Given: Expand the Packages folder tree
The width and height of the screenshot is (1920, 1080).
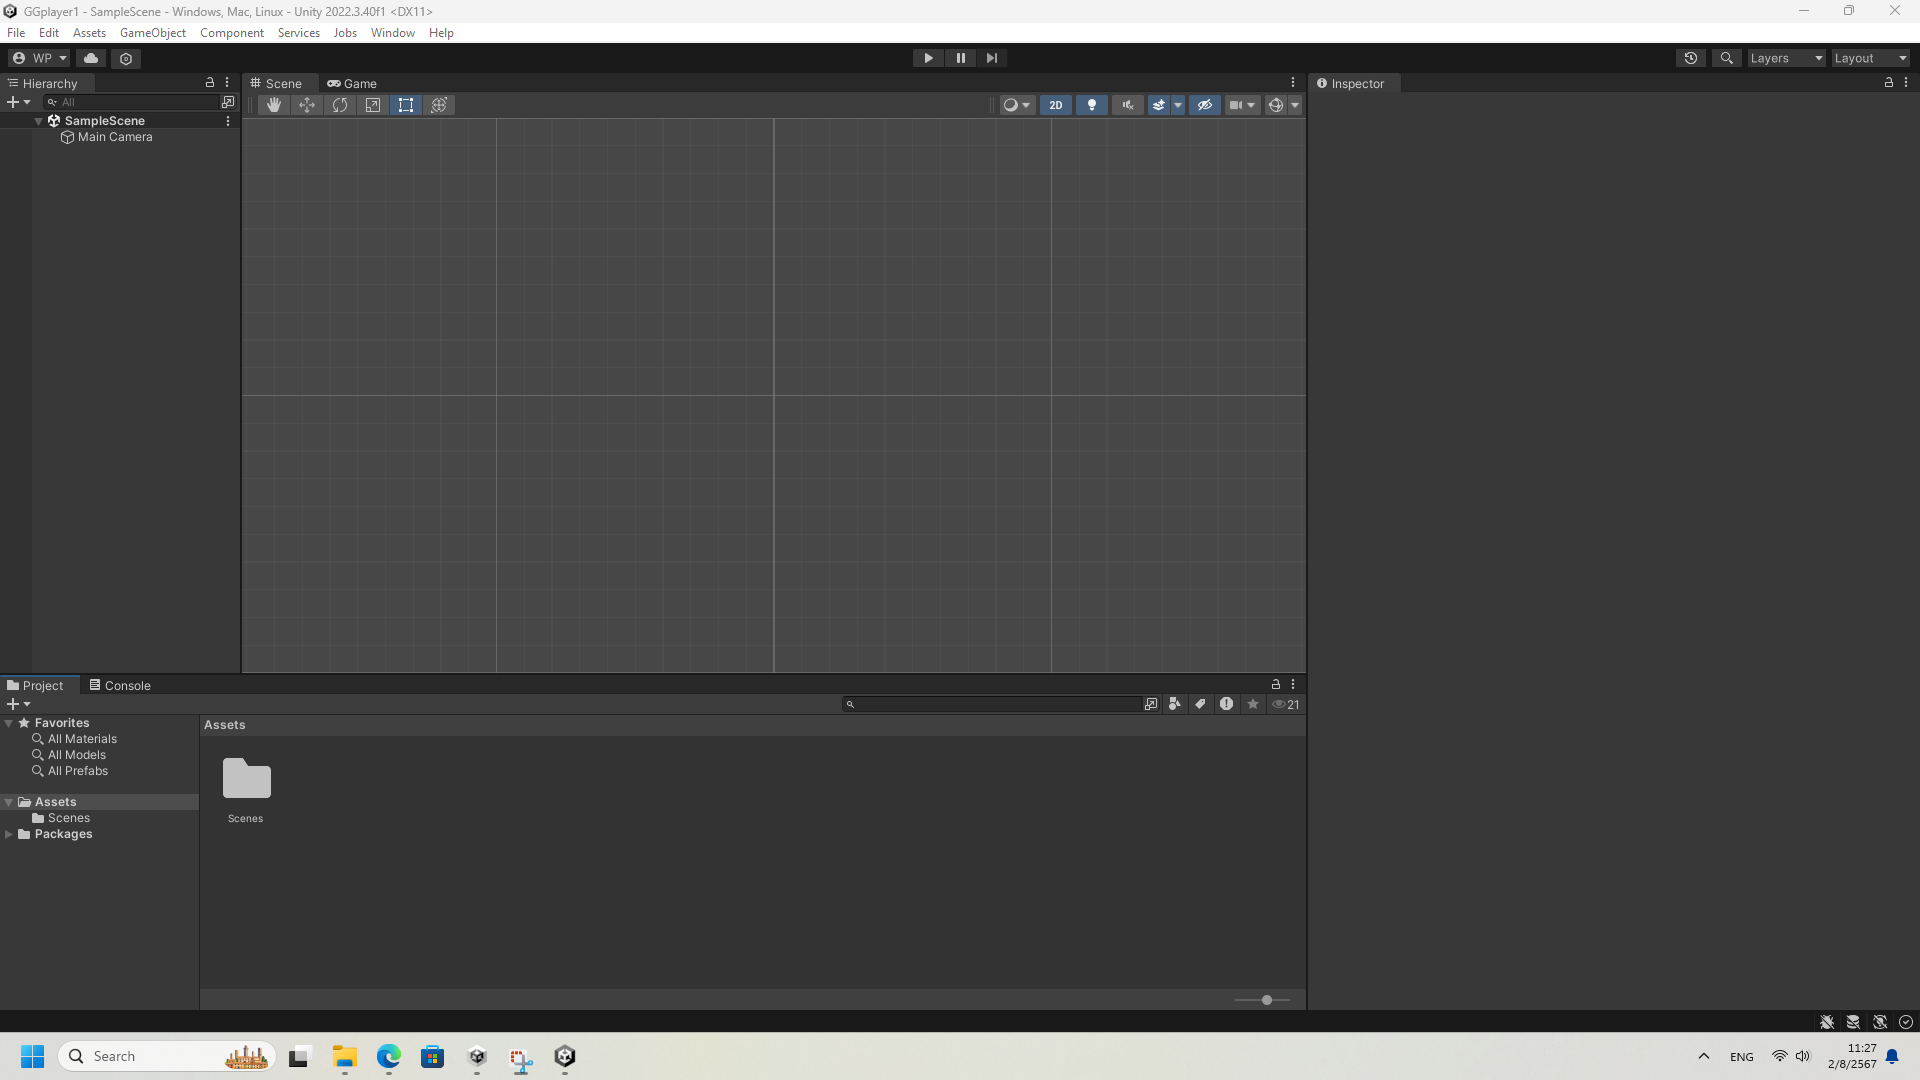Looking at the screenshot, I should [x=9, y=834].
